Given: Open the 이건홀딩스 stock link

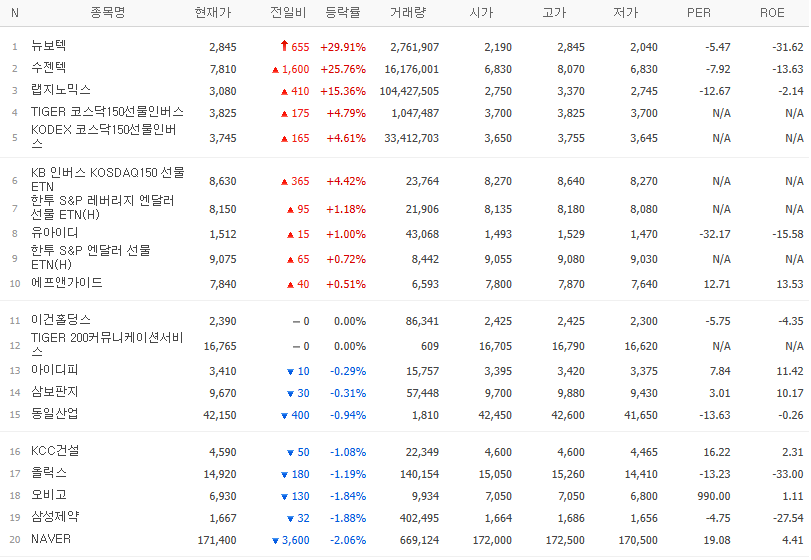Looking at the screenshot, I should (x=61, y=320).
